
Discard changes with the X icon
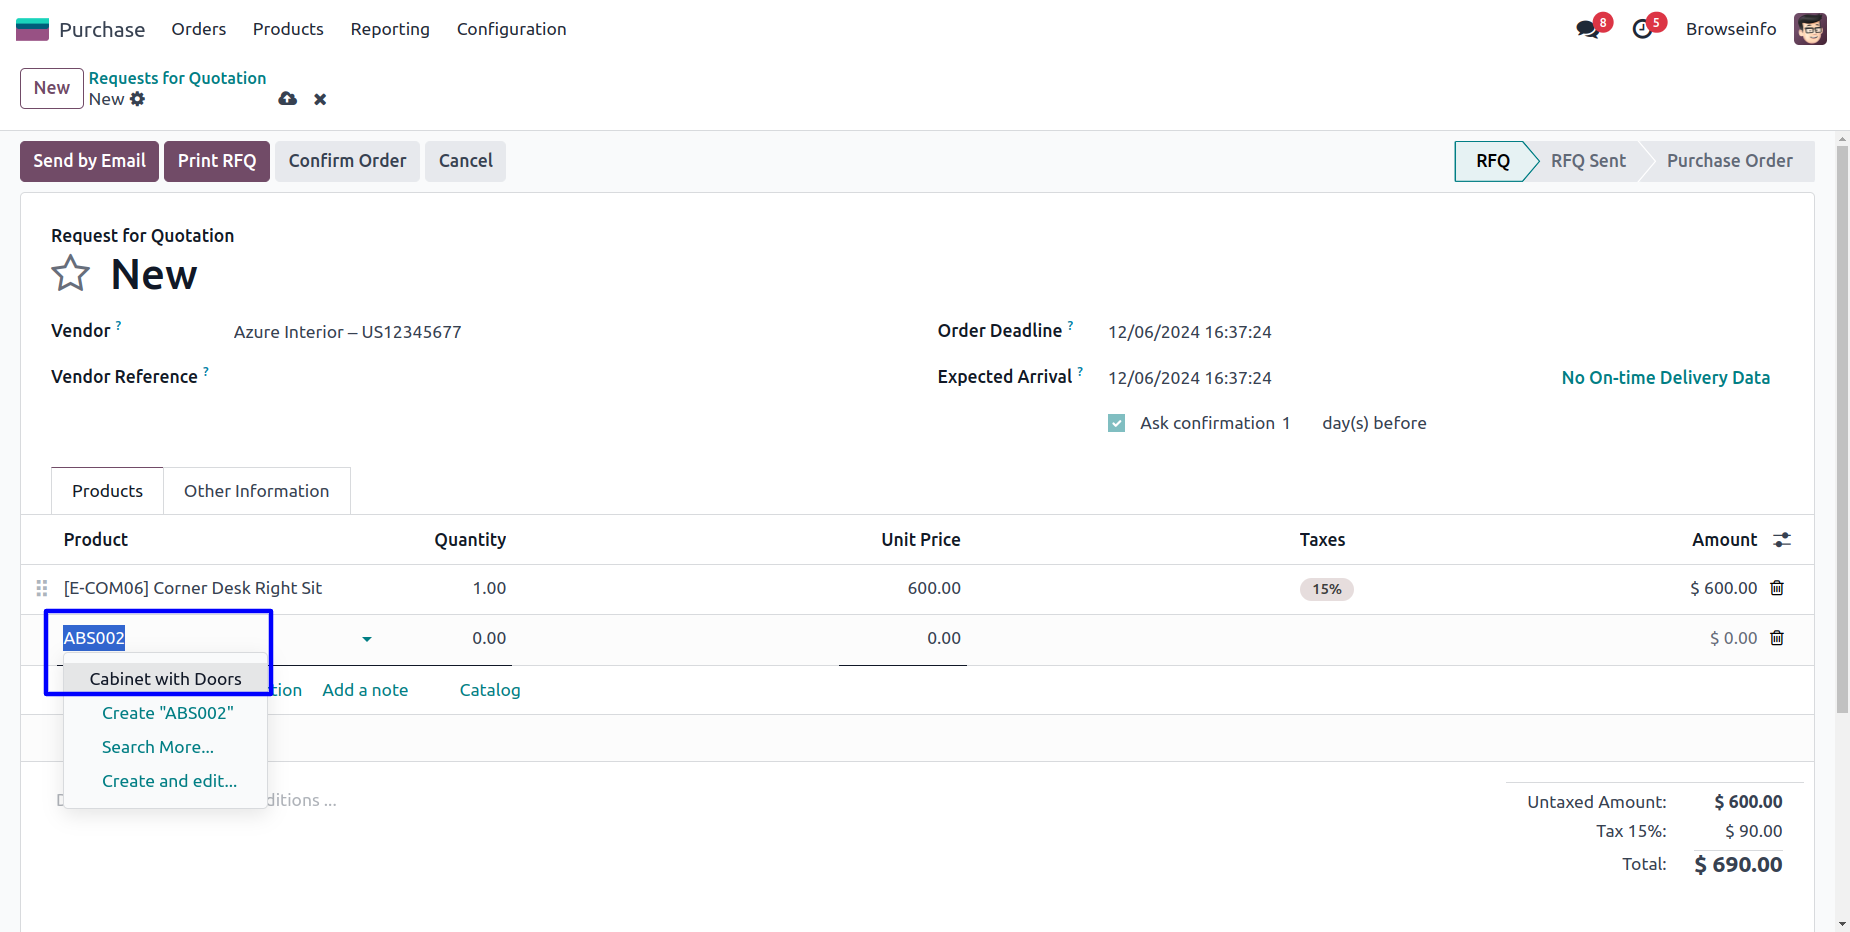point(320,99)
